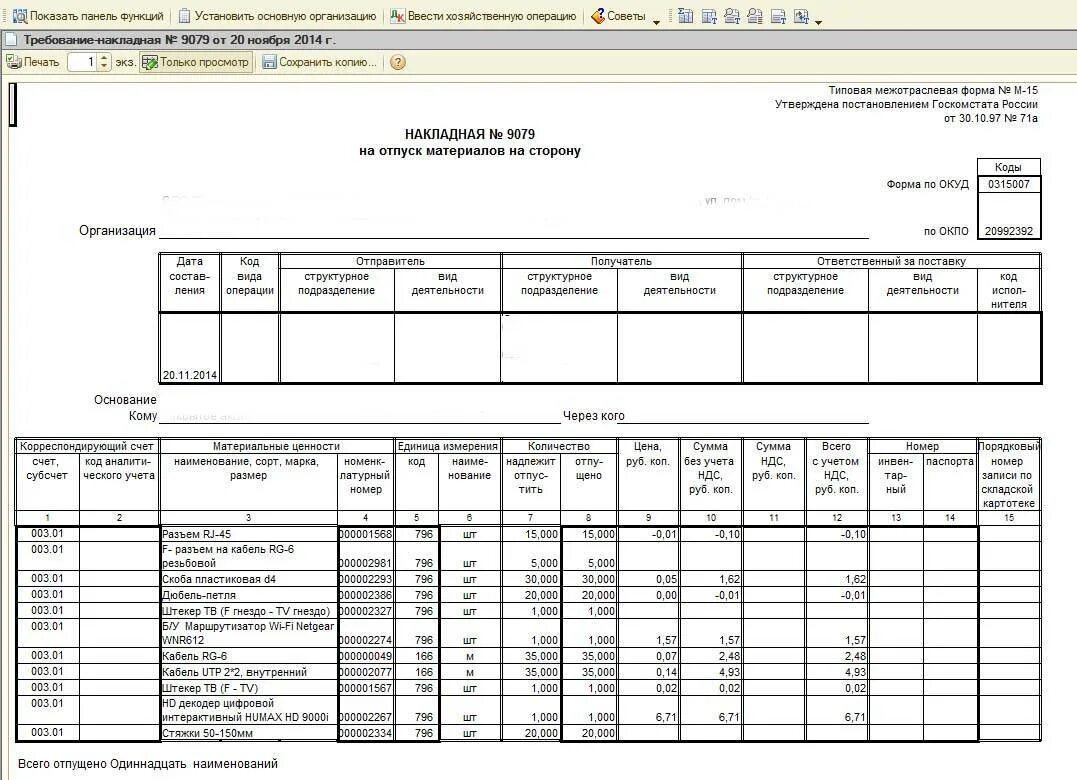Click the Ввести хозяйственную операцию icon
Screen dimensions: 1077x780
(397, 16)
